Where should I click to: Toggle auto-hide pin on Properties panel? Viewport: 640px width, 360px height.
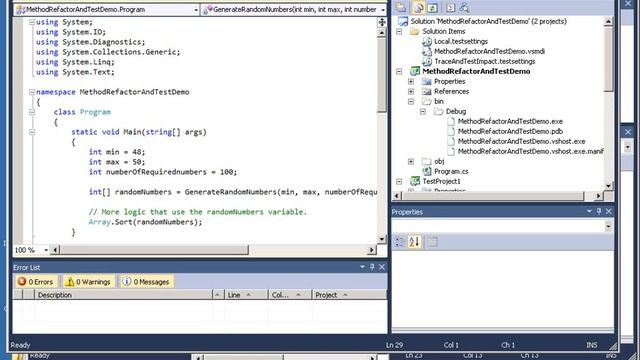[x=599, y=211]
